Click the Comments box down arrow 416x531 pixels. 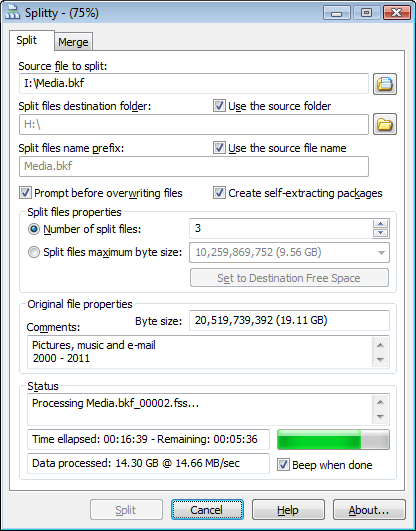pos(380,359)
